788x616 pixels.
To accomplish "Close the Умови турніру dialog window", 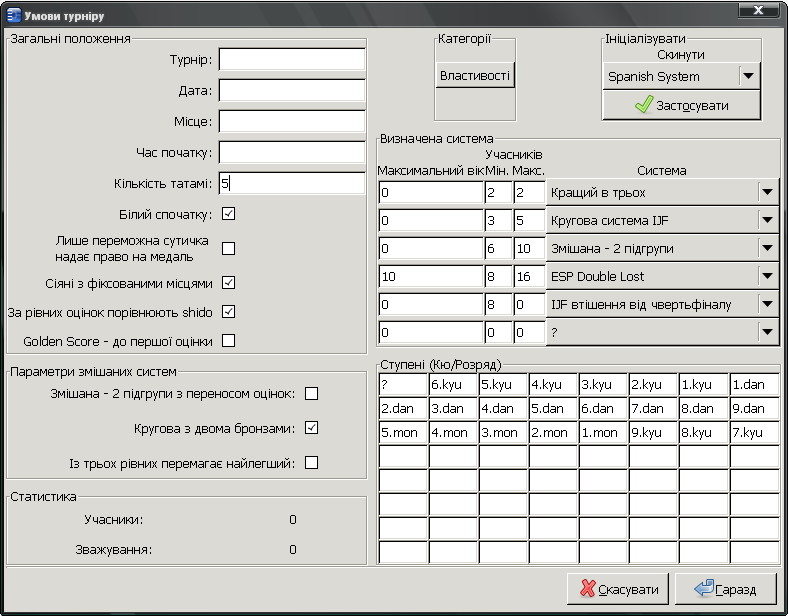I will pyautogui.click(x=758, y=10).
